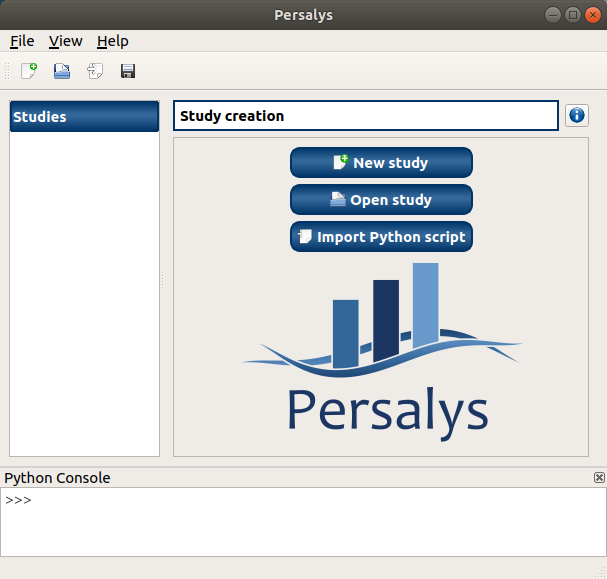
Task: Minimize the Persalys window
Action: tap(553, 14)
